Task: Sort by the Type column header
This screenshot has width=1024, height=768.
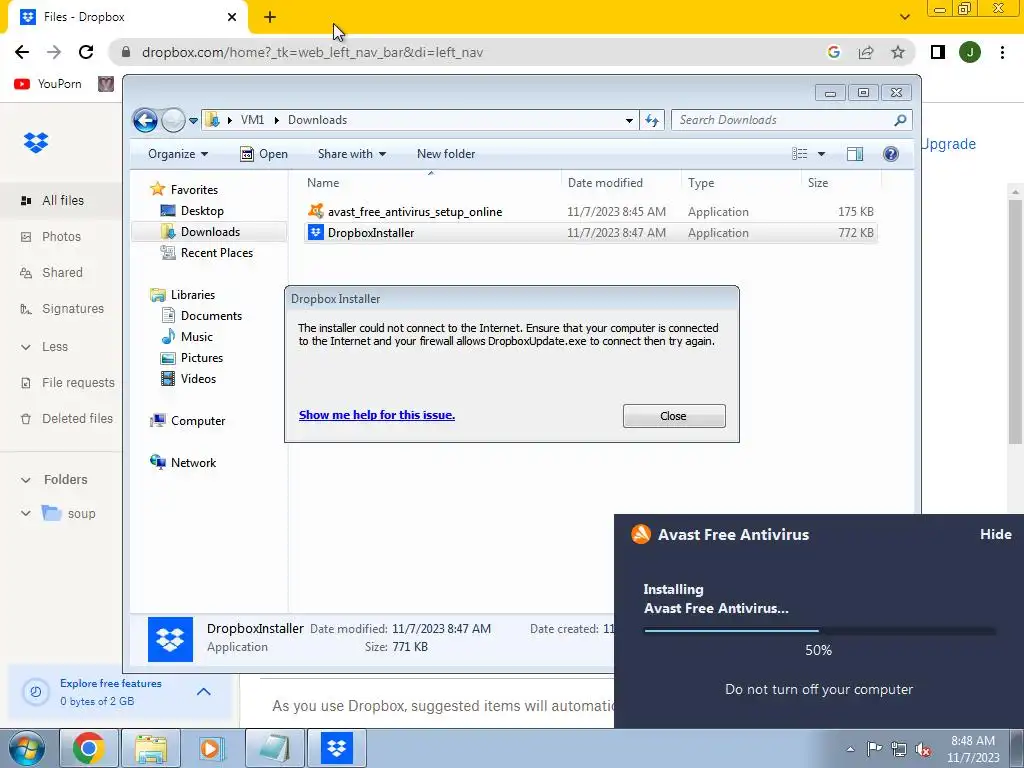Action: [x=701, y=183]
